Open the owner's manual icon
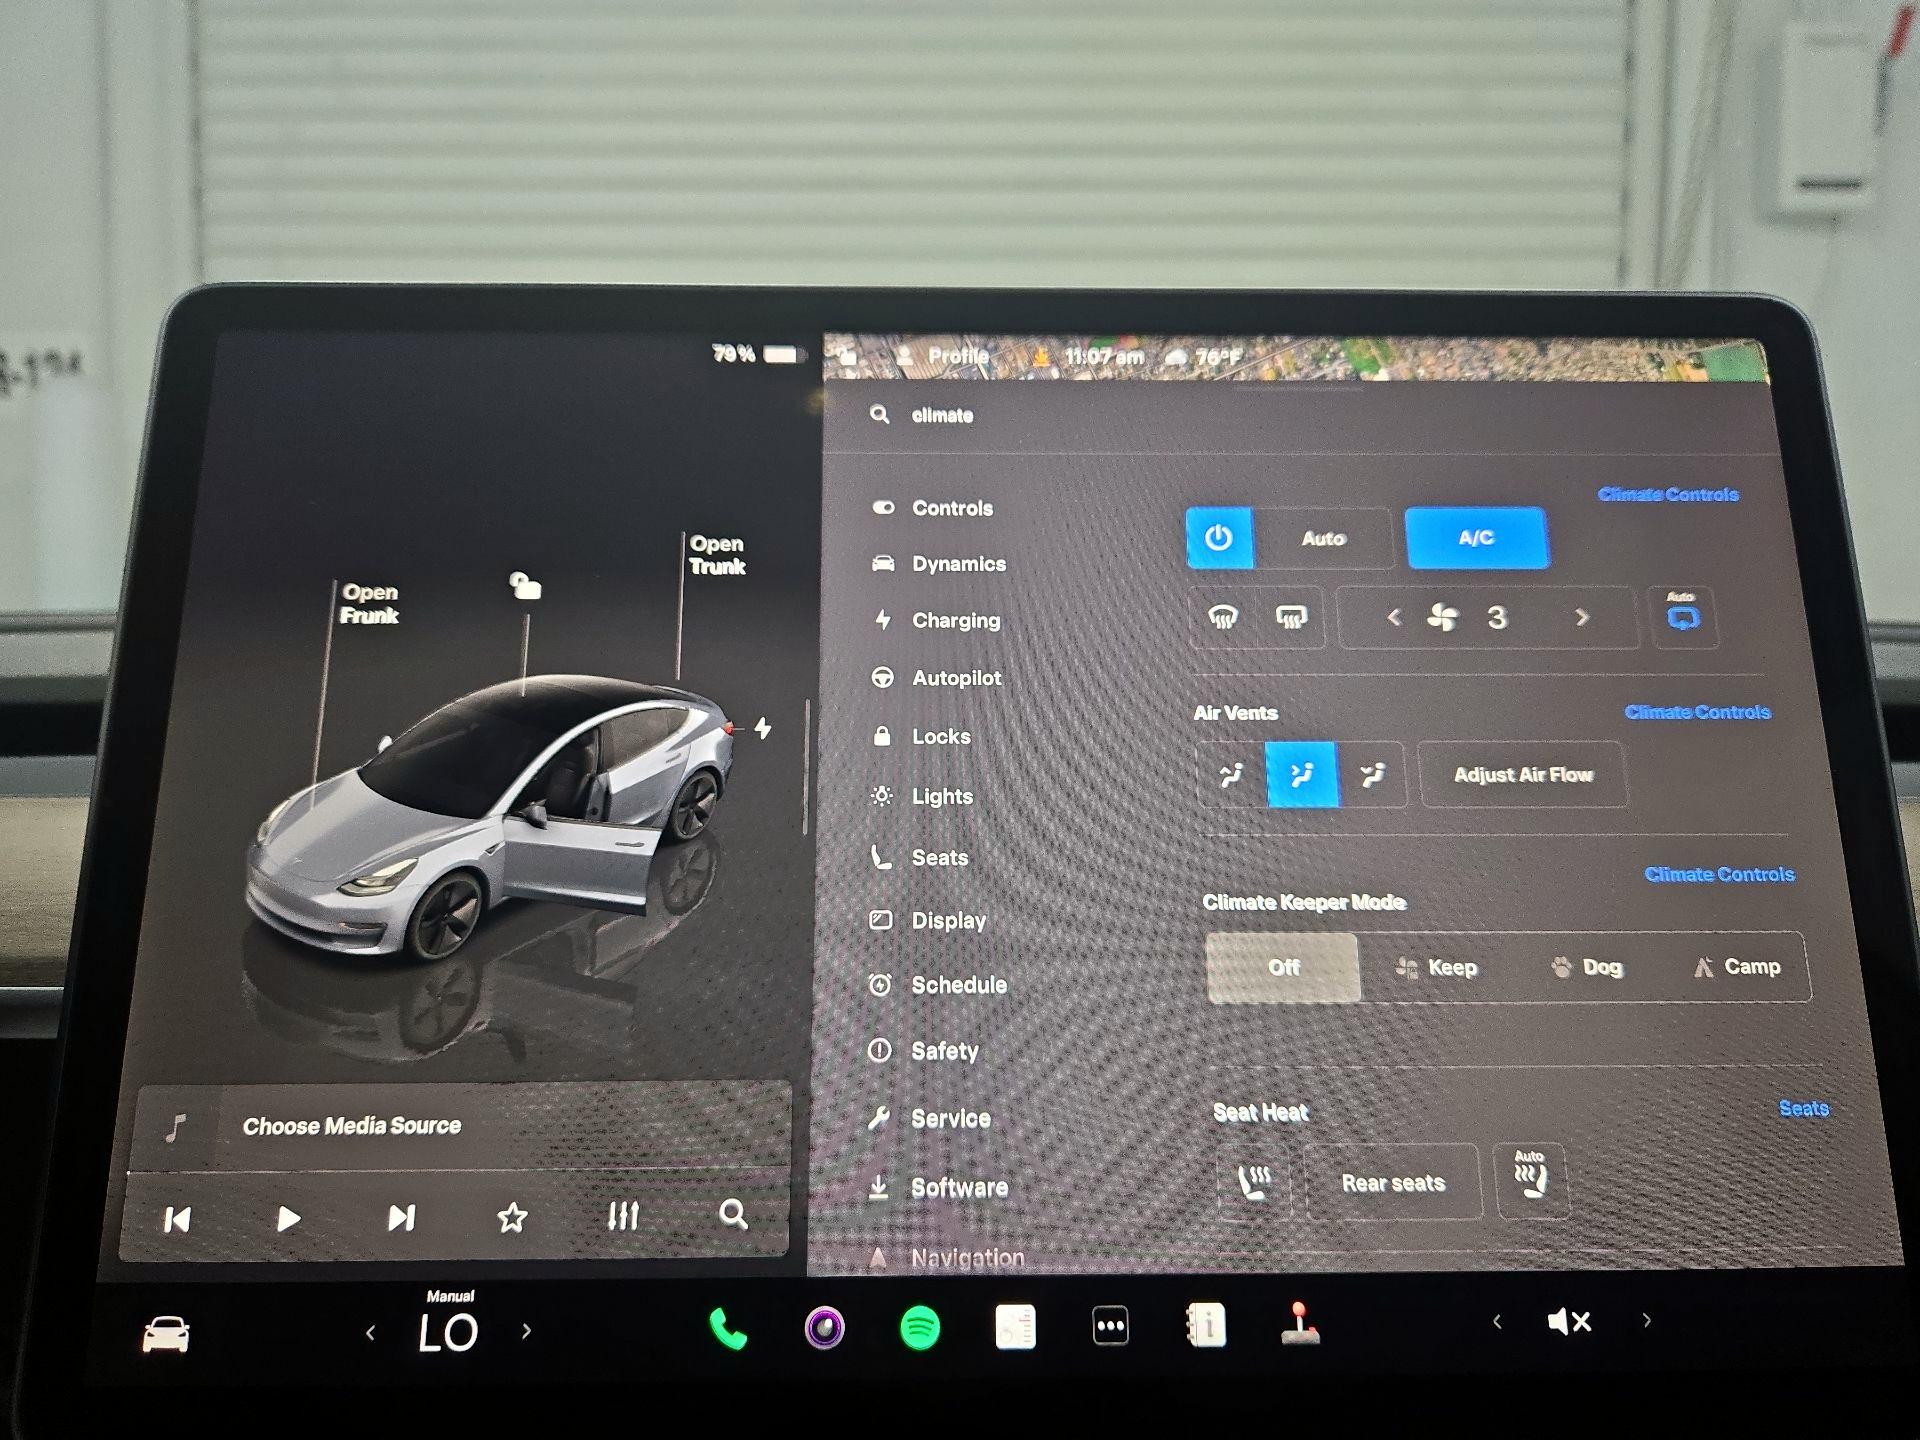 1205,1325
